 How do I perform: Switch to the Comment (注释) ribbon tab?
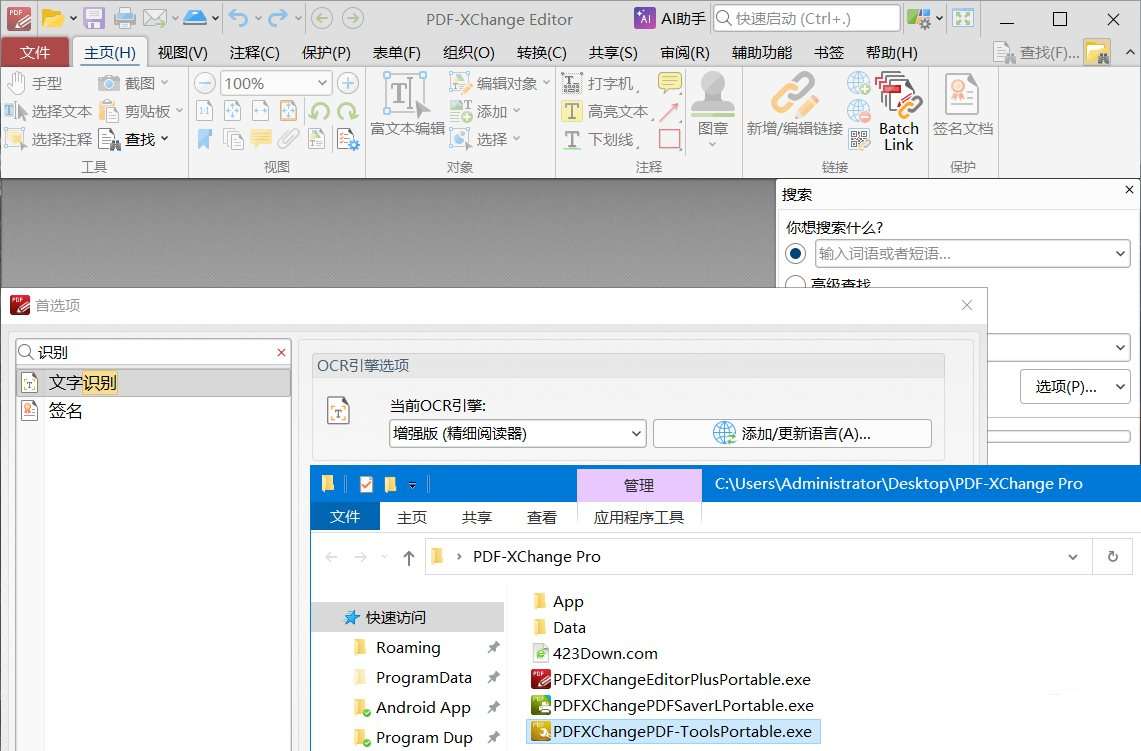pos(254,52)
